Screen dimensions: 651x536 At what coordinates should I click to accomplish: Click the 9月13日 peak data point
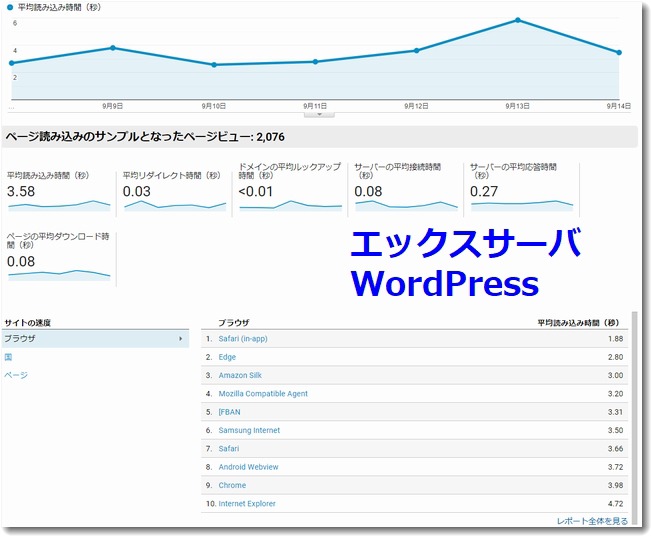518,20
